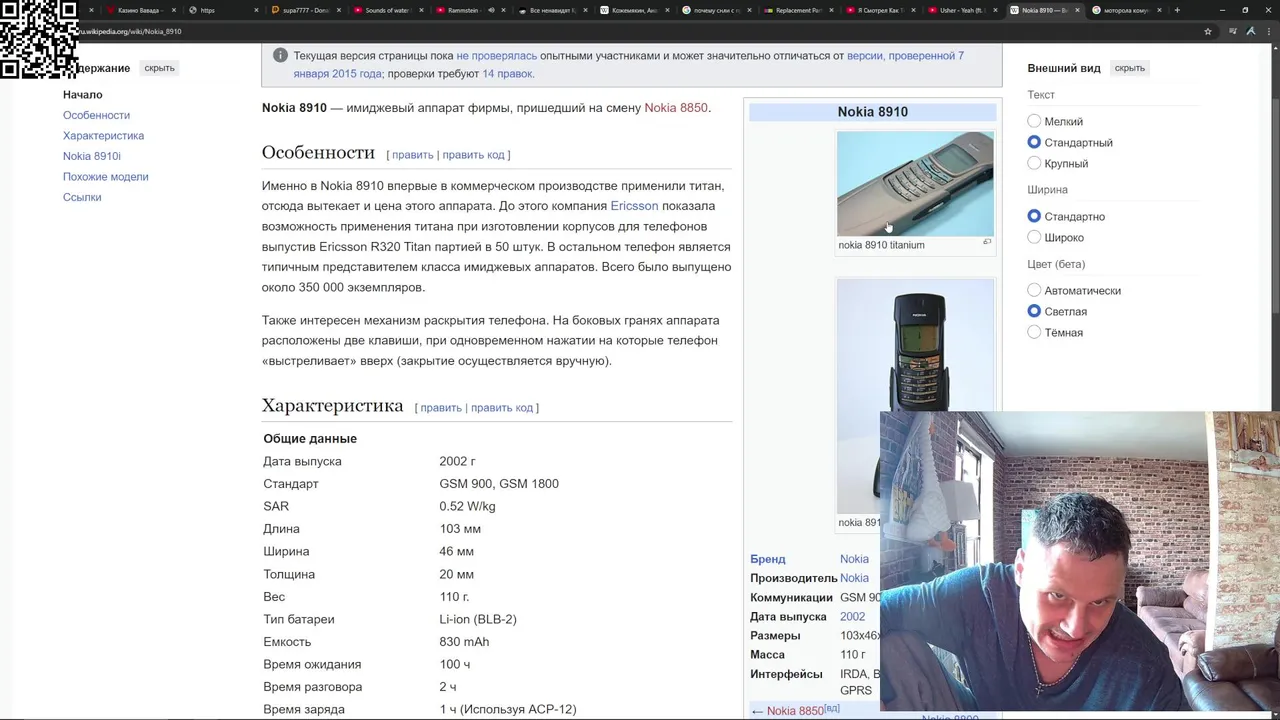Screen dimensions: 1280x720
Task: Close the Replacement Parts tab
Action: [831, 10]
